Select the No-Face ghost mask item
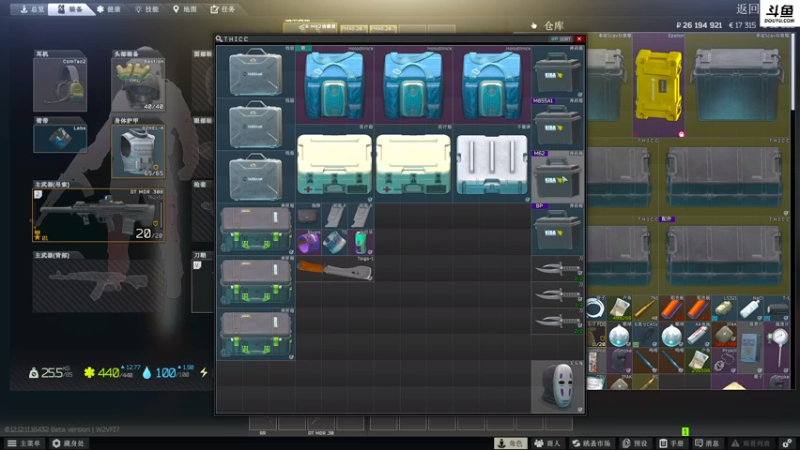The image size is (800, 450). click(x=557, y=387)
